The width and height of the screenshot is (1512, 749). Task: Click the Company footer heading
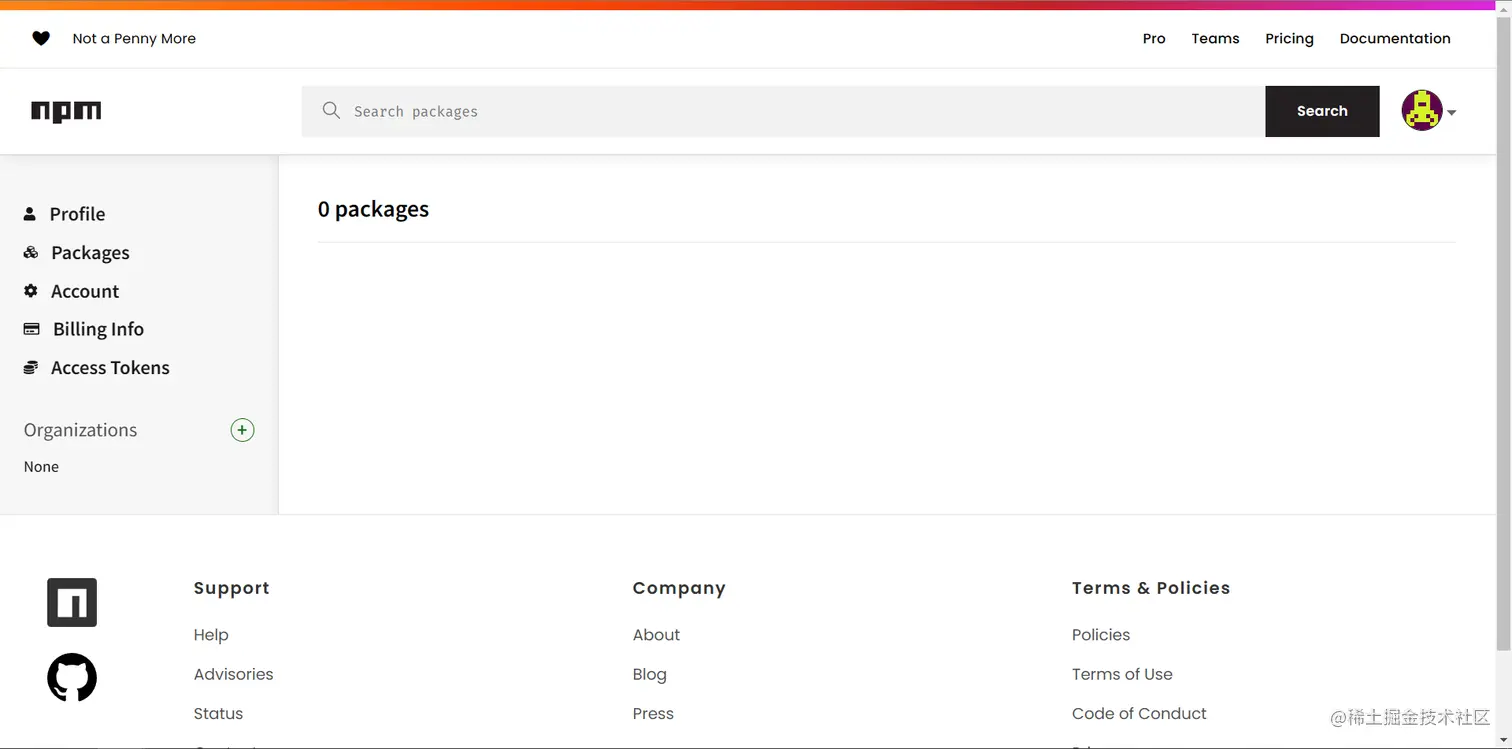(x=679, y=588)
